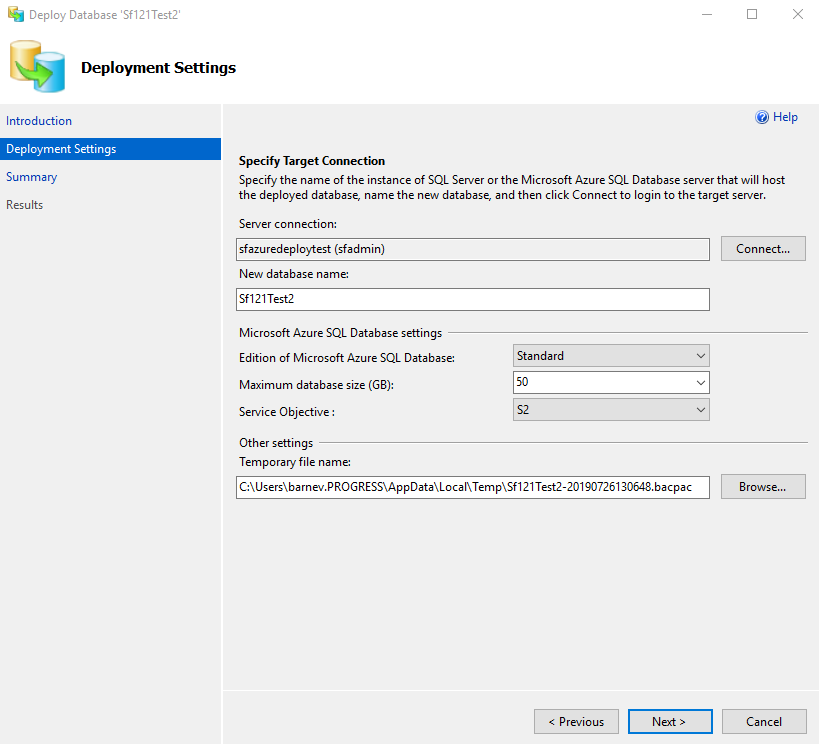Cancel the deployment wizard
The height and width of the screenshot is (744, 819).
764,722
